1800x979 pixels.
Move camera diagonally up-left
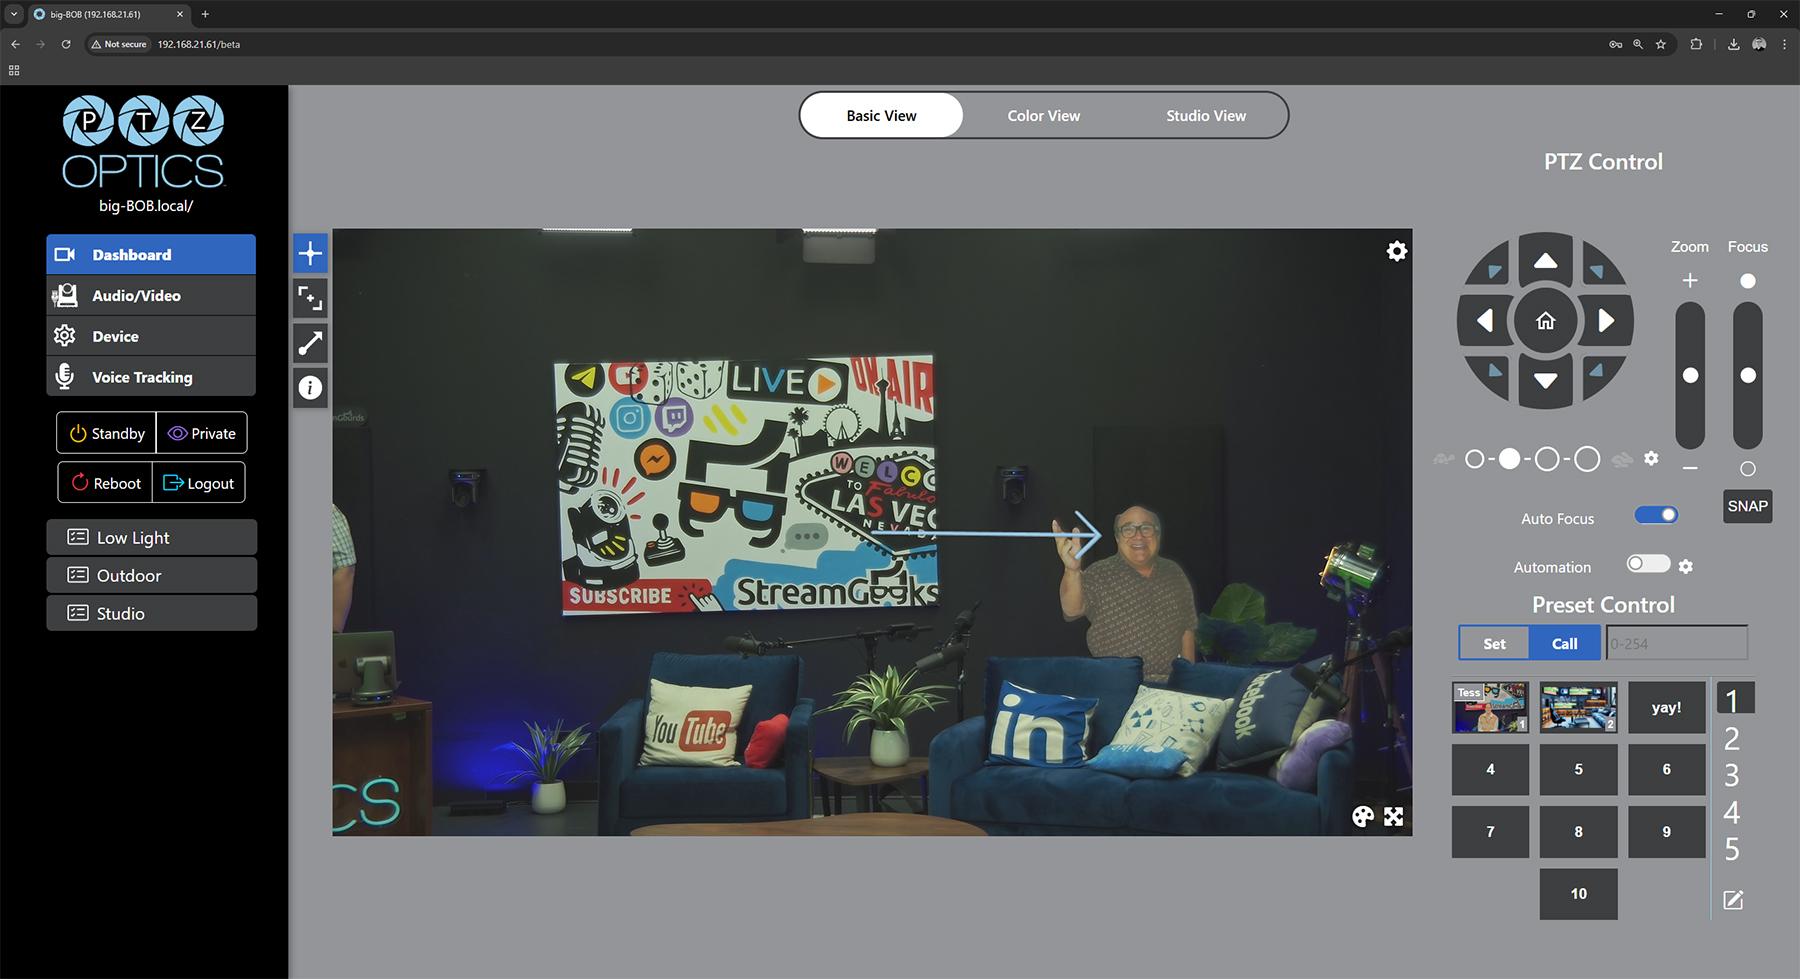coord(1494,270)
